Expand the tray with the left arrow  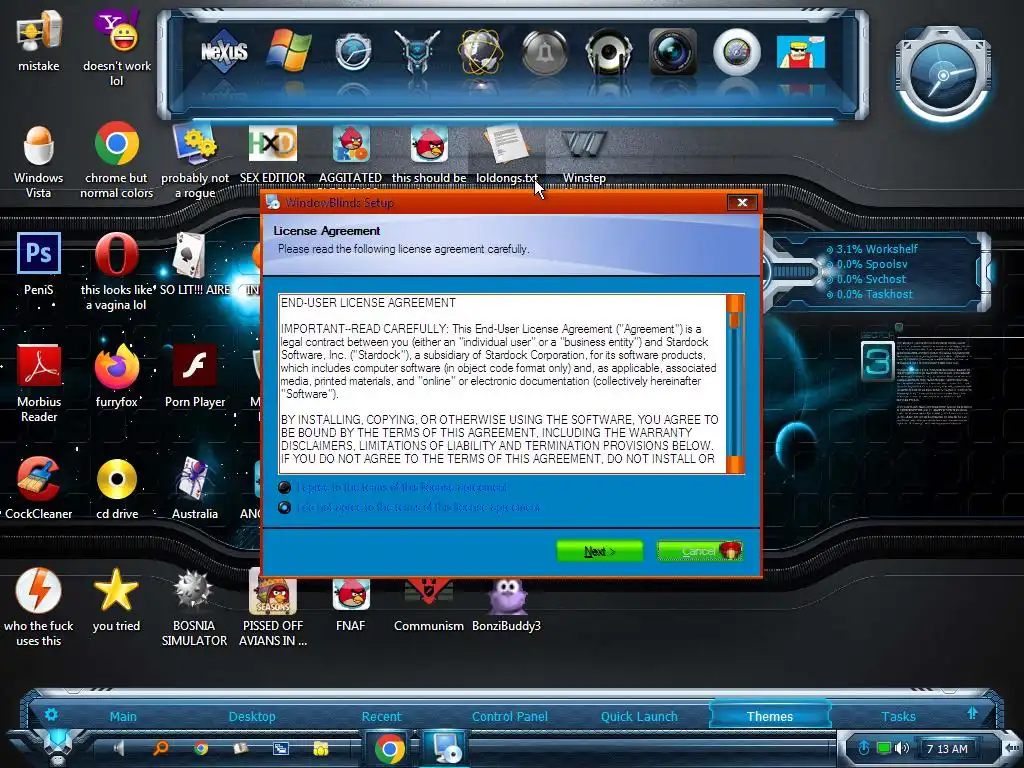pyautogui.click(x=1012, y=748)
